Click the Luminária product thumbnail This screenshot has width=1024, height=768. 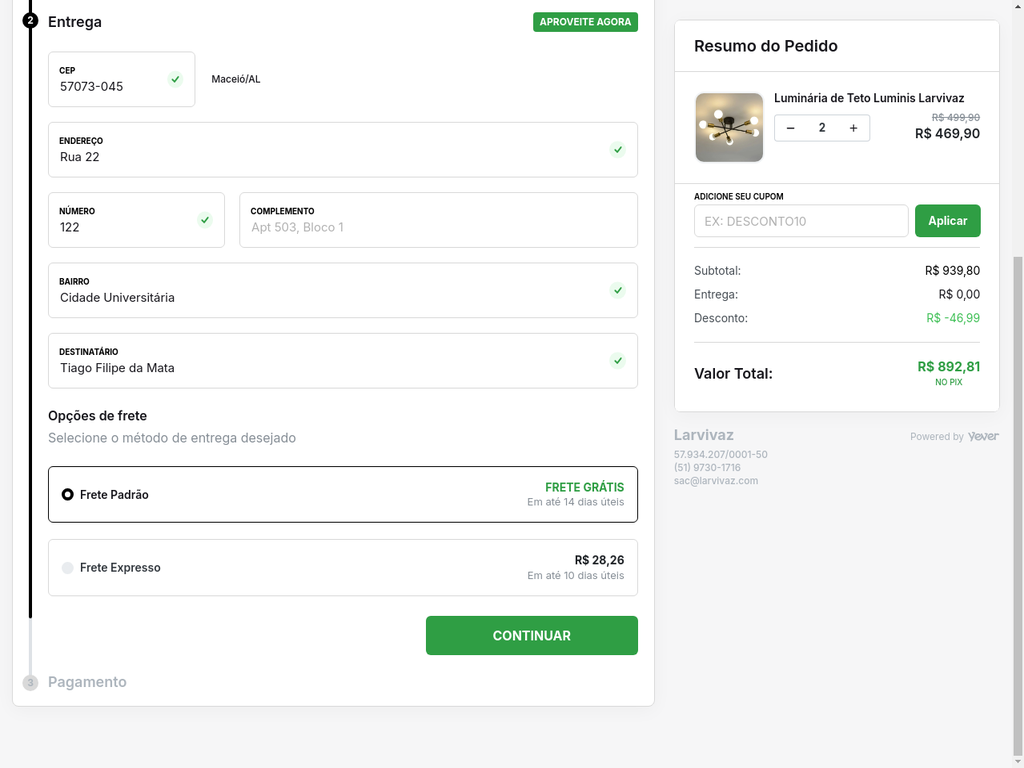tap(729, 127)
